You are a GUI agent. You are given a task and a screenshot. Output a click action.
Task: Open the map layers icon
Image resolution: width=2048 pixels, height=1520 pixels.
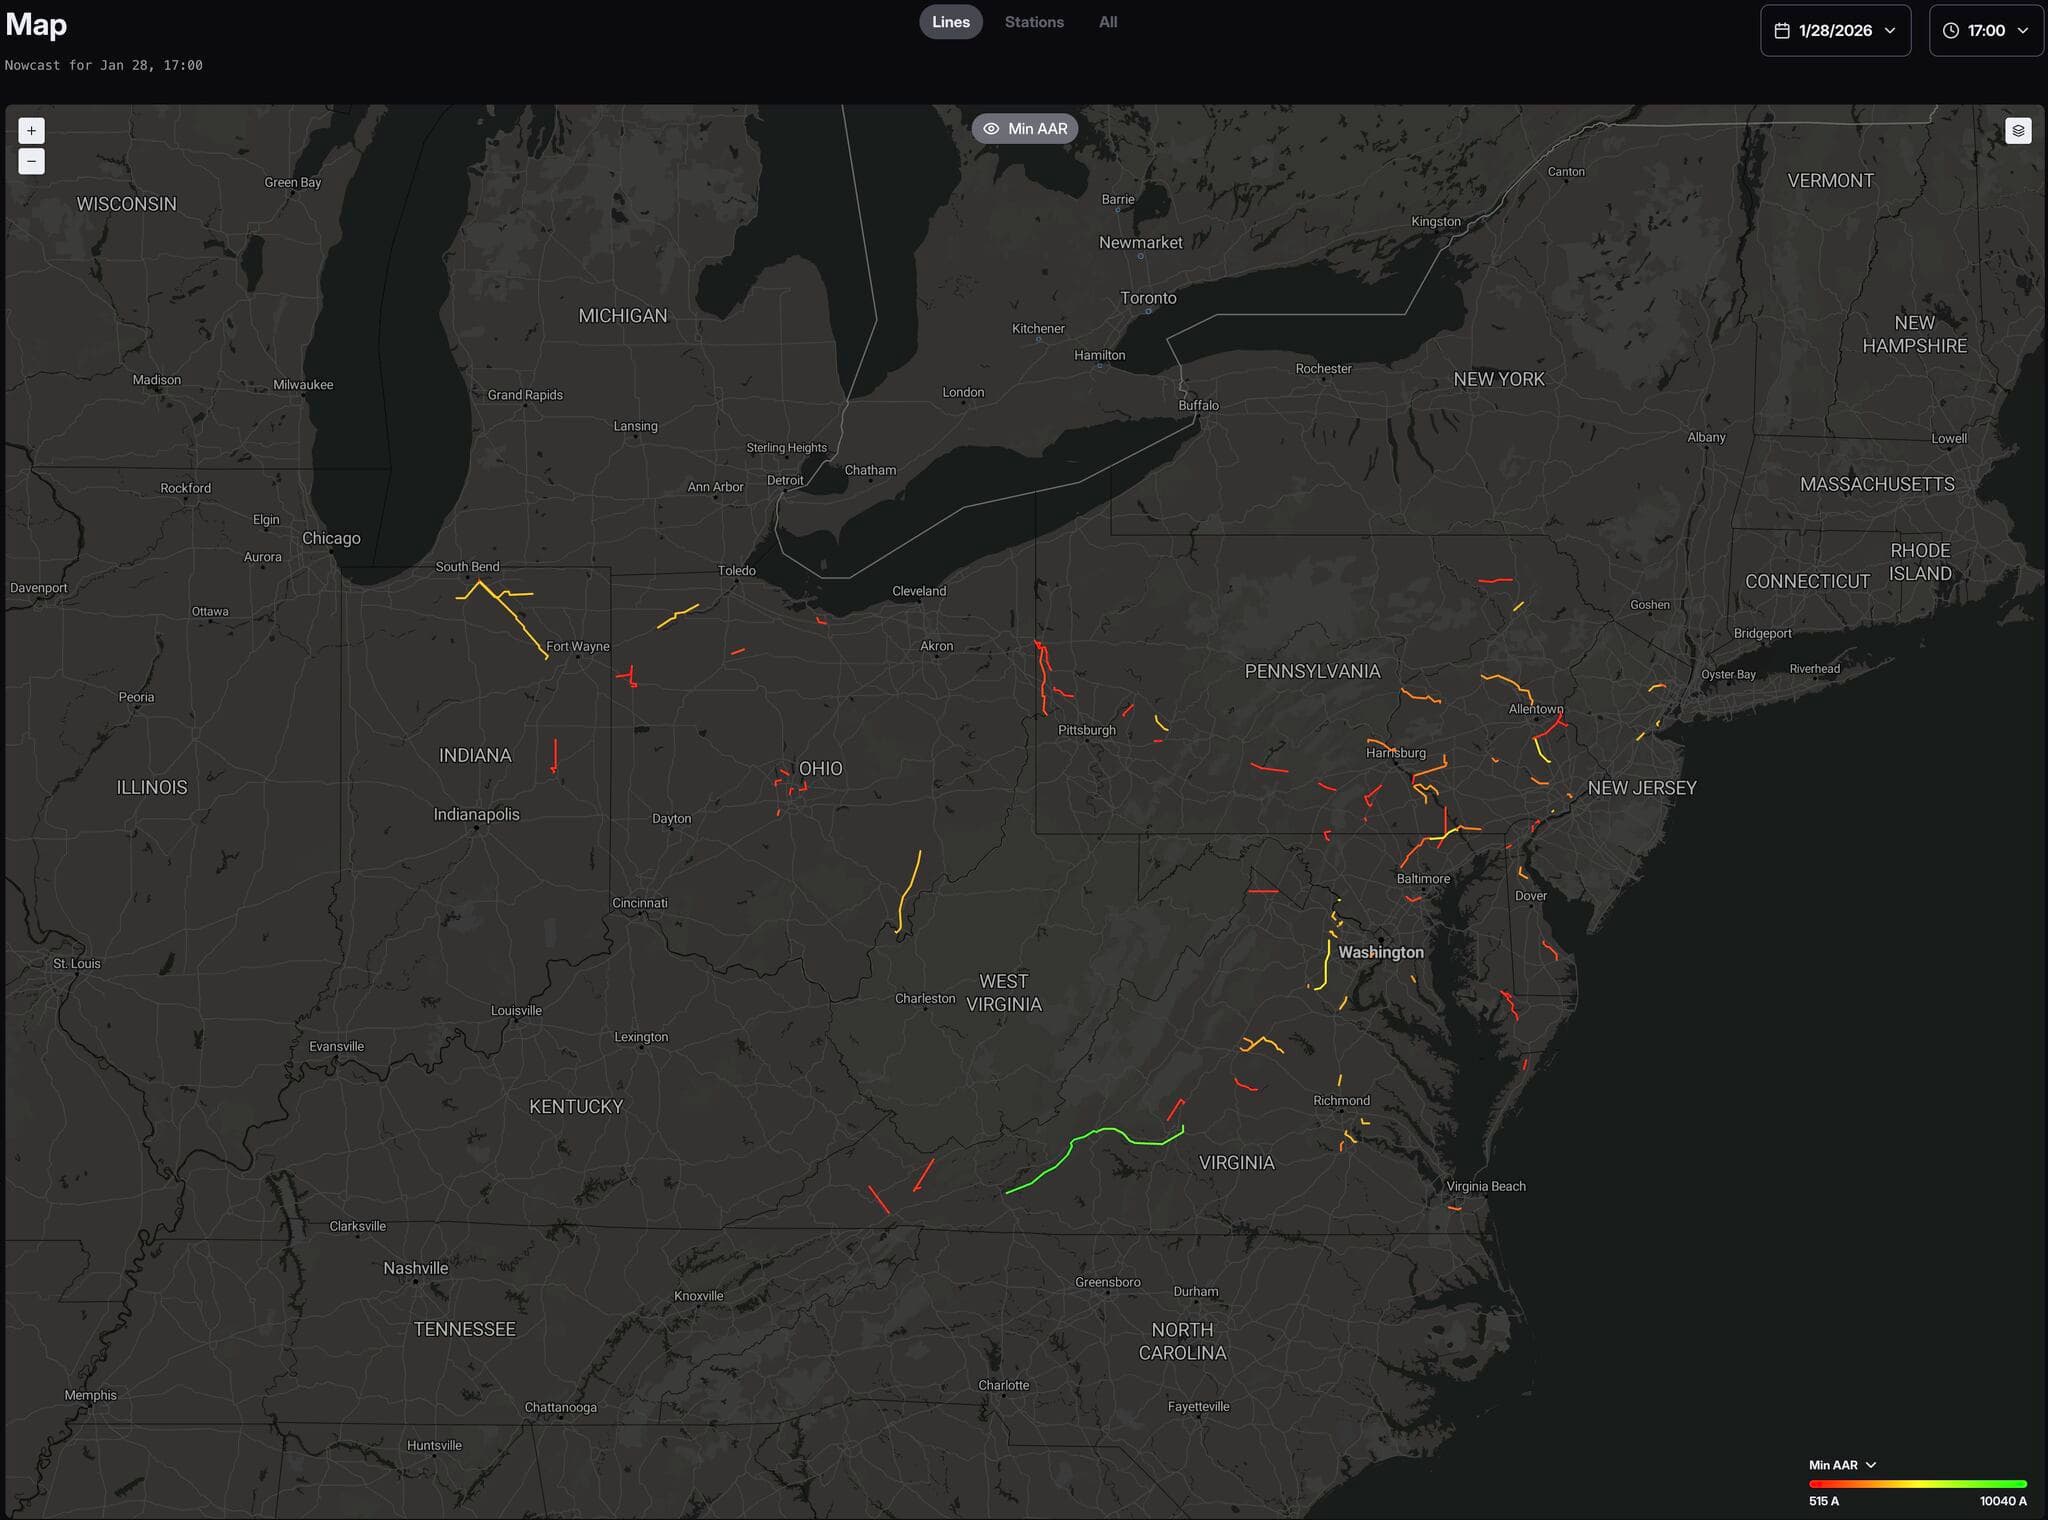[2018, 131]
